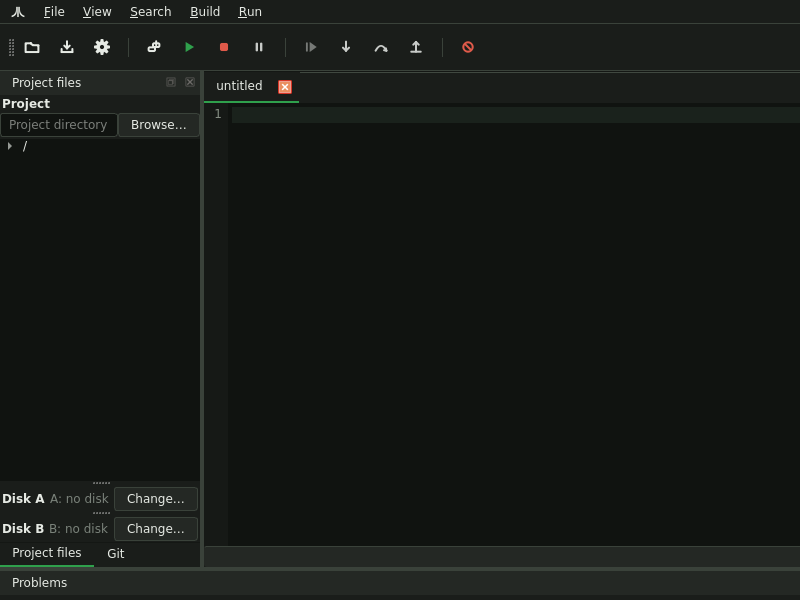Click the toolbar drag handle grip
800x600 pixels.
pos(11,47)
